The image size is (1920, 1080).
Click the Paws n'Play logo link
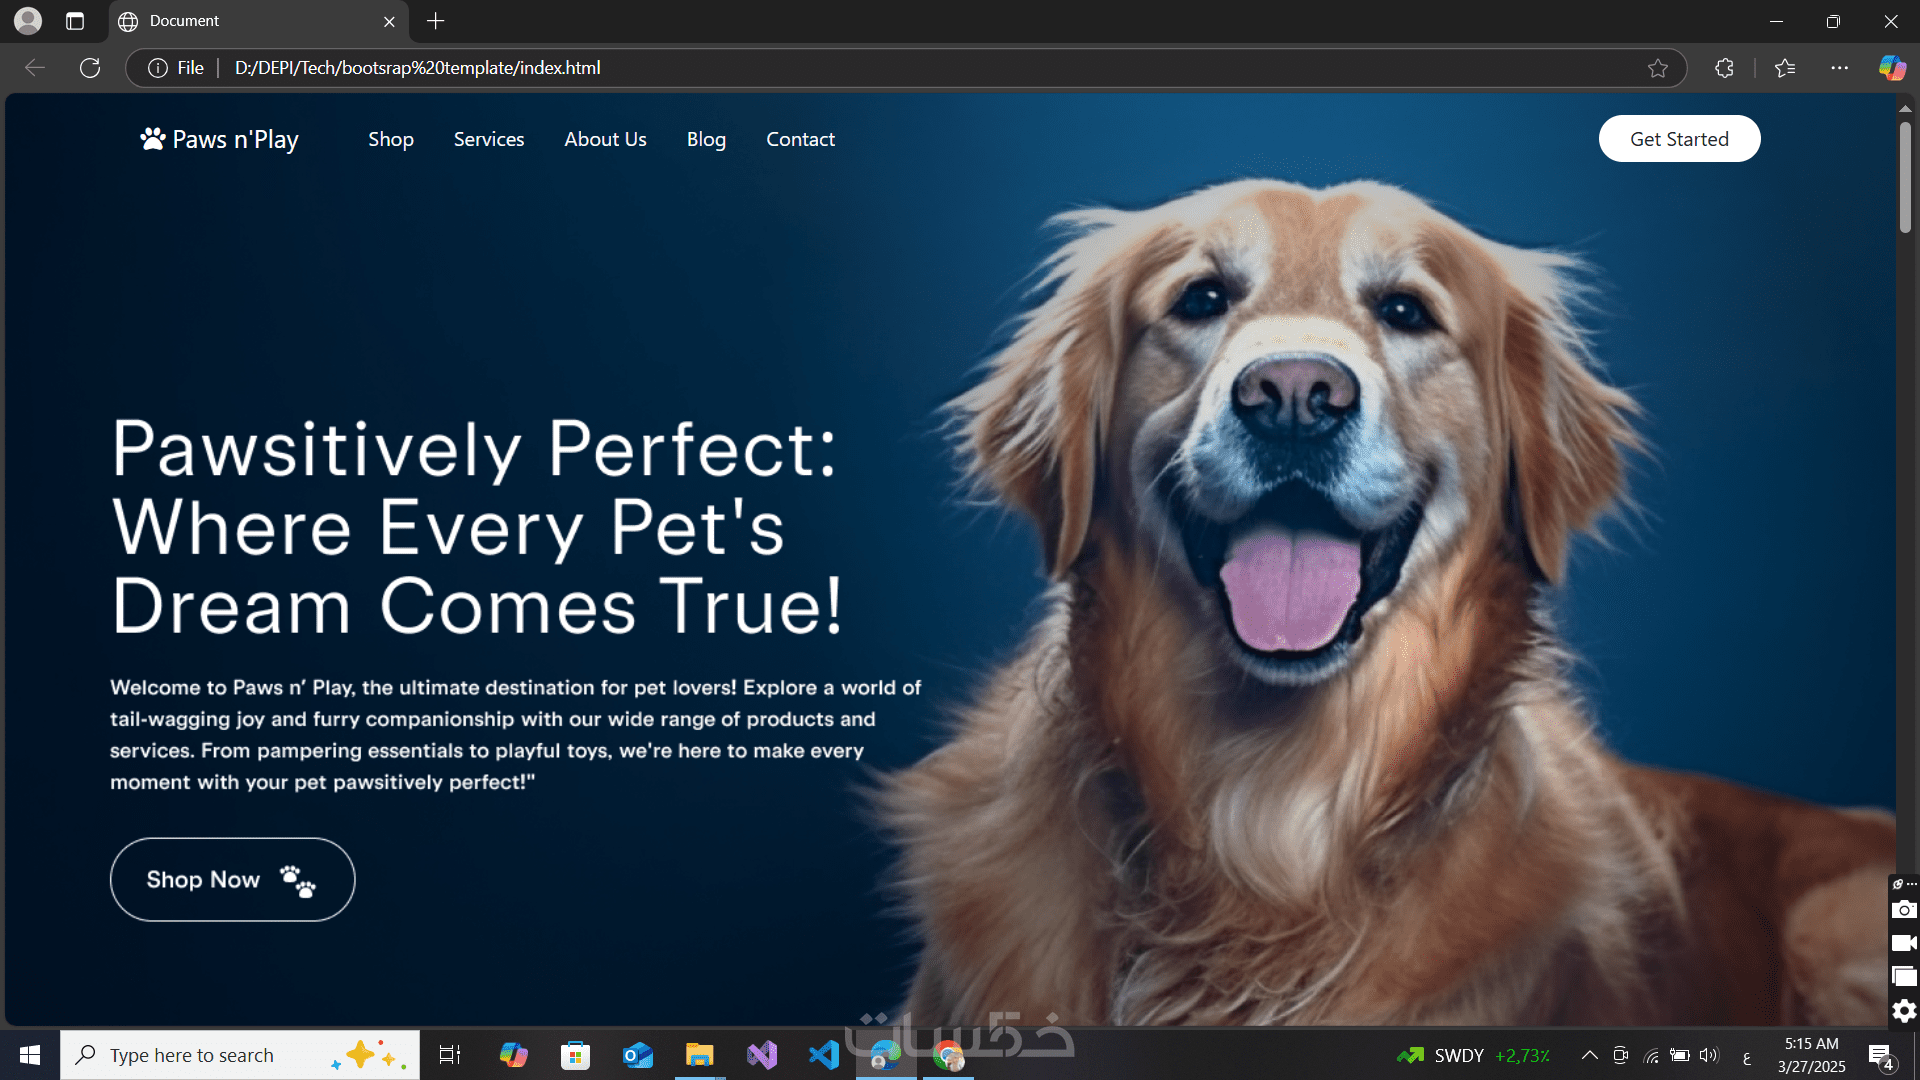click(x=220, y=139)
